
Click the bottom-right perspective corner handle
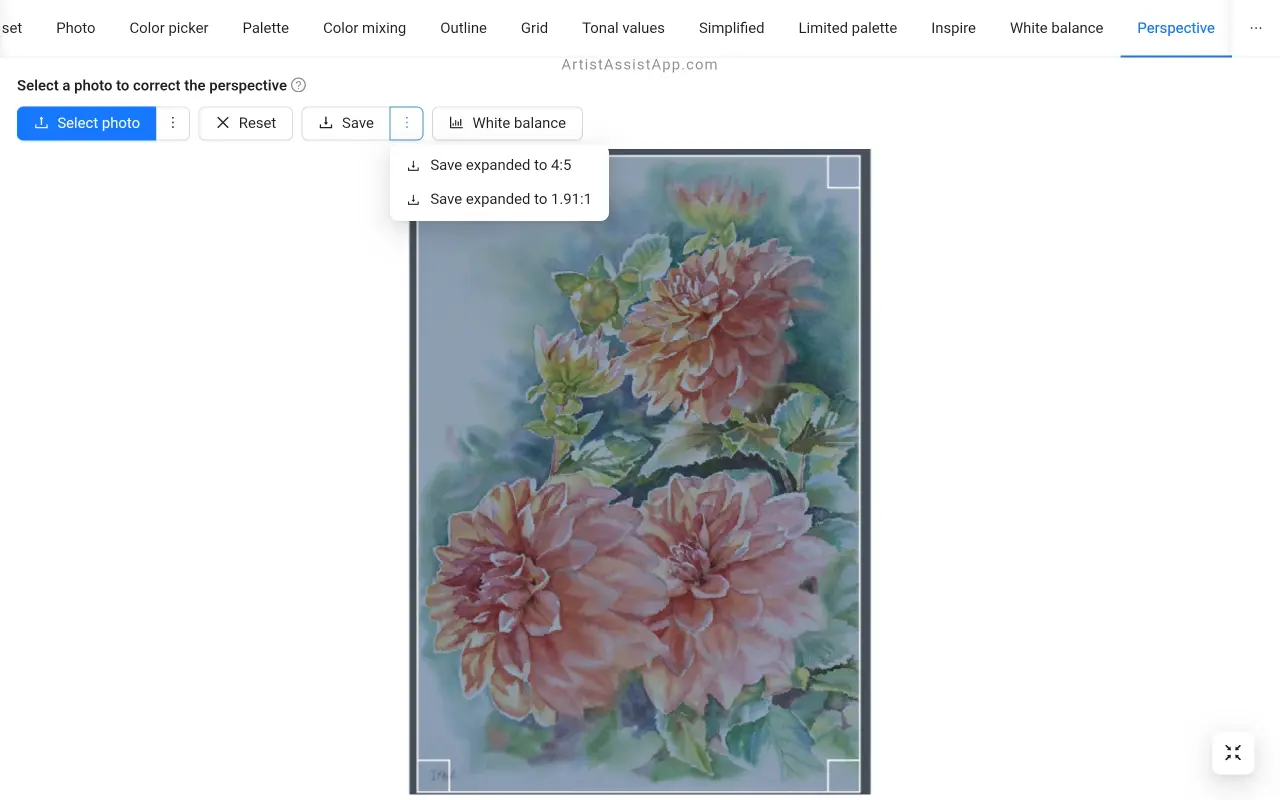(844, 776)
